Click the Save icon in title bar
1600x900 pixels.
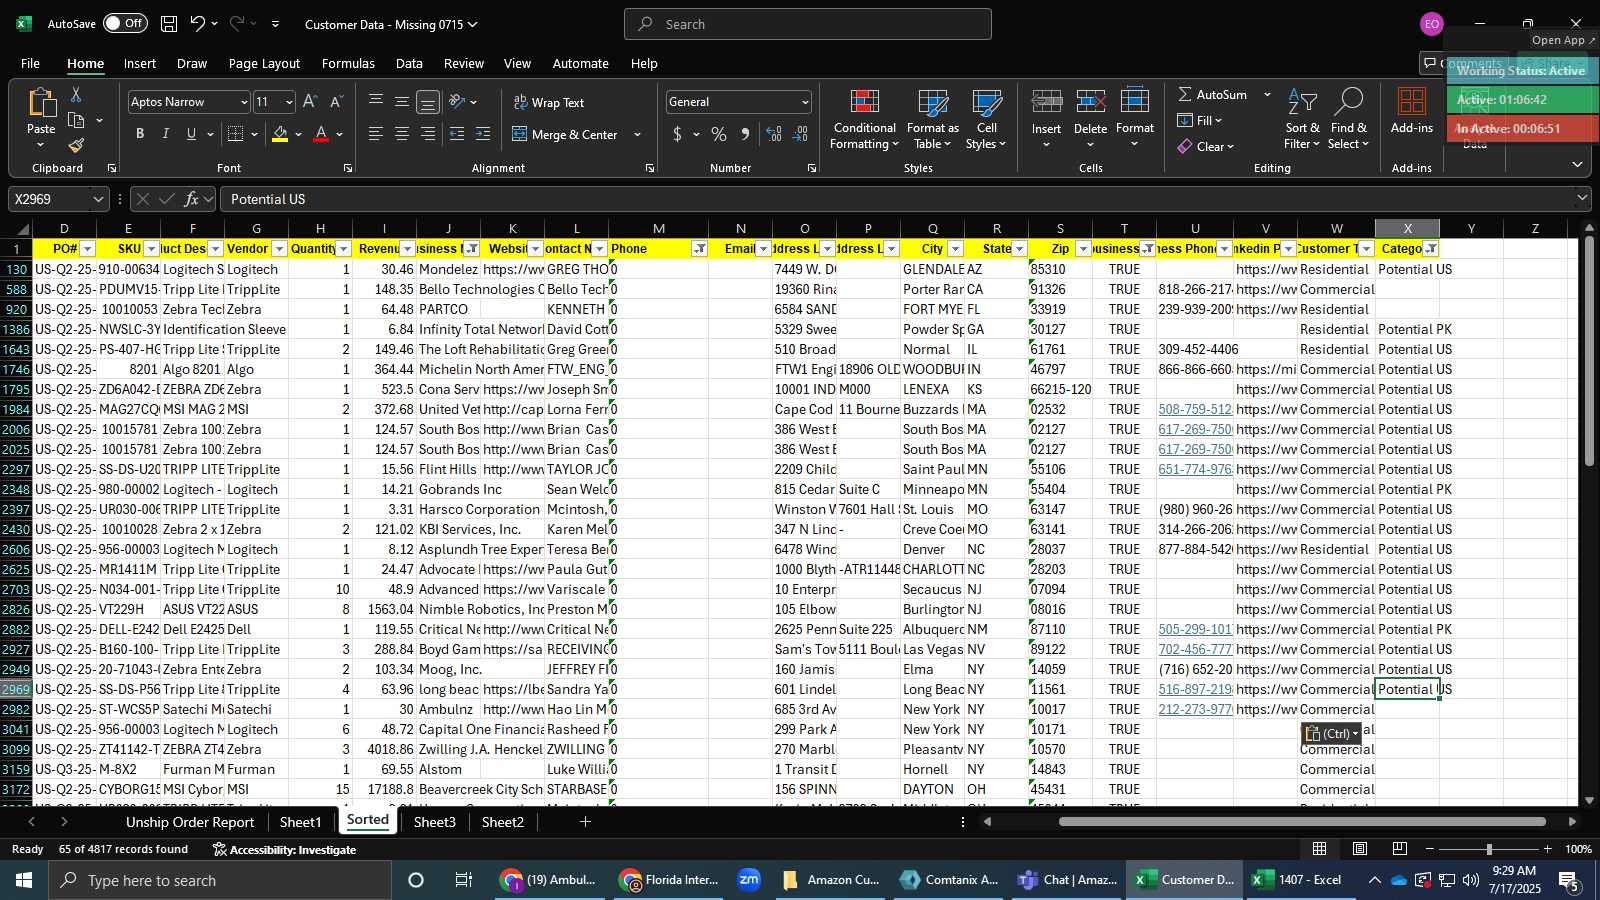(x=169, y=24)
